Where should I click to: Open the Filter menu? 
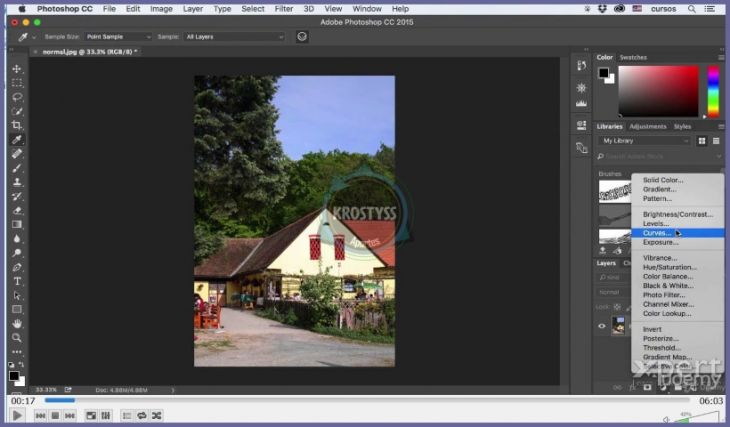tap(284, 8)
